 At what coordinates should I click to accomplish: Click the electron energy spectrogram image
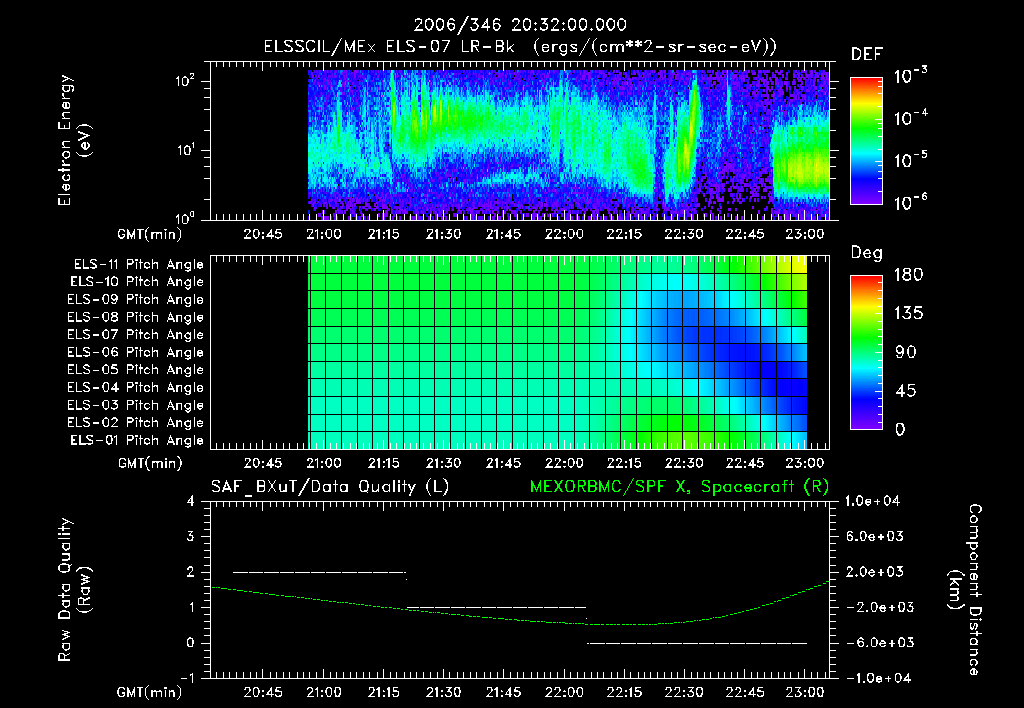pyautogui.click(x=568, y=145)
